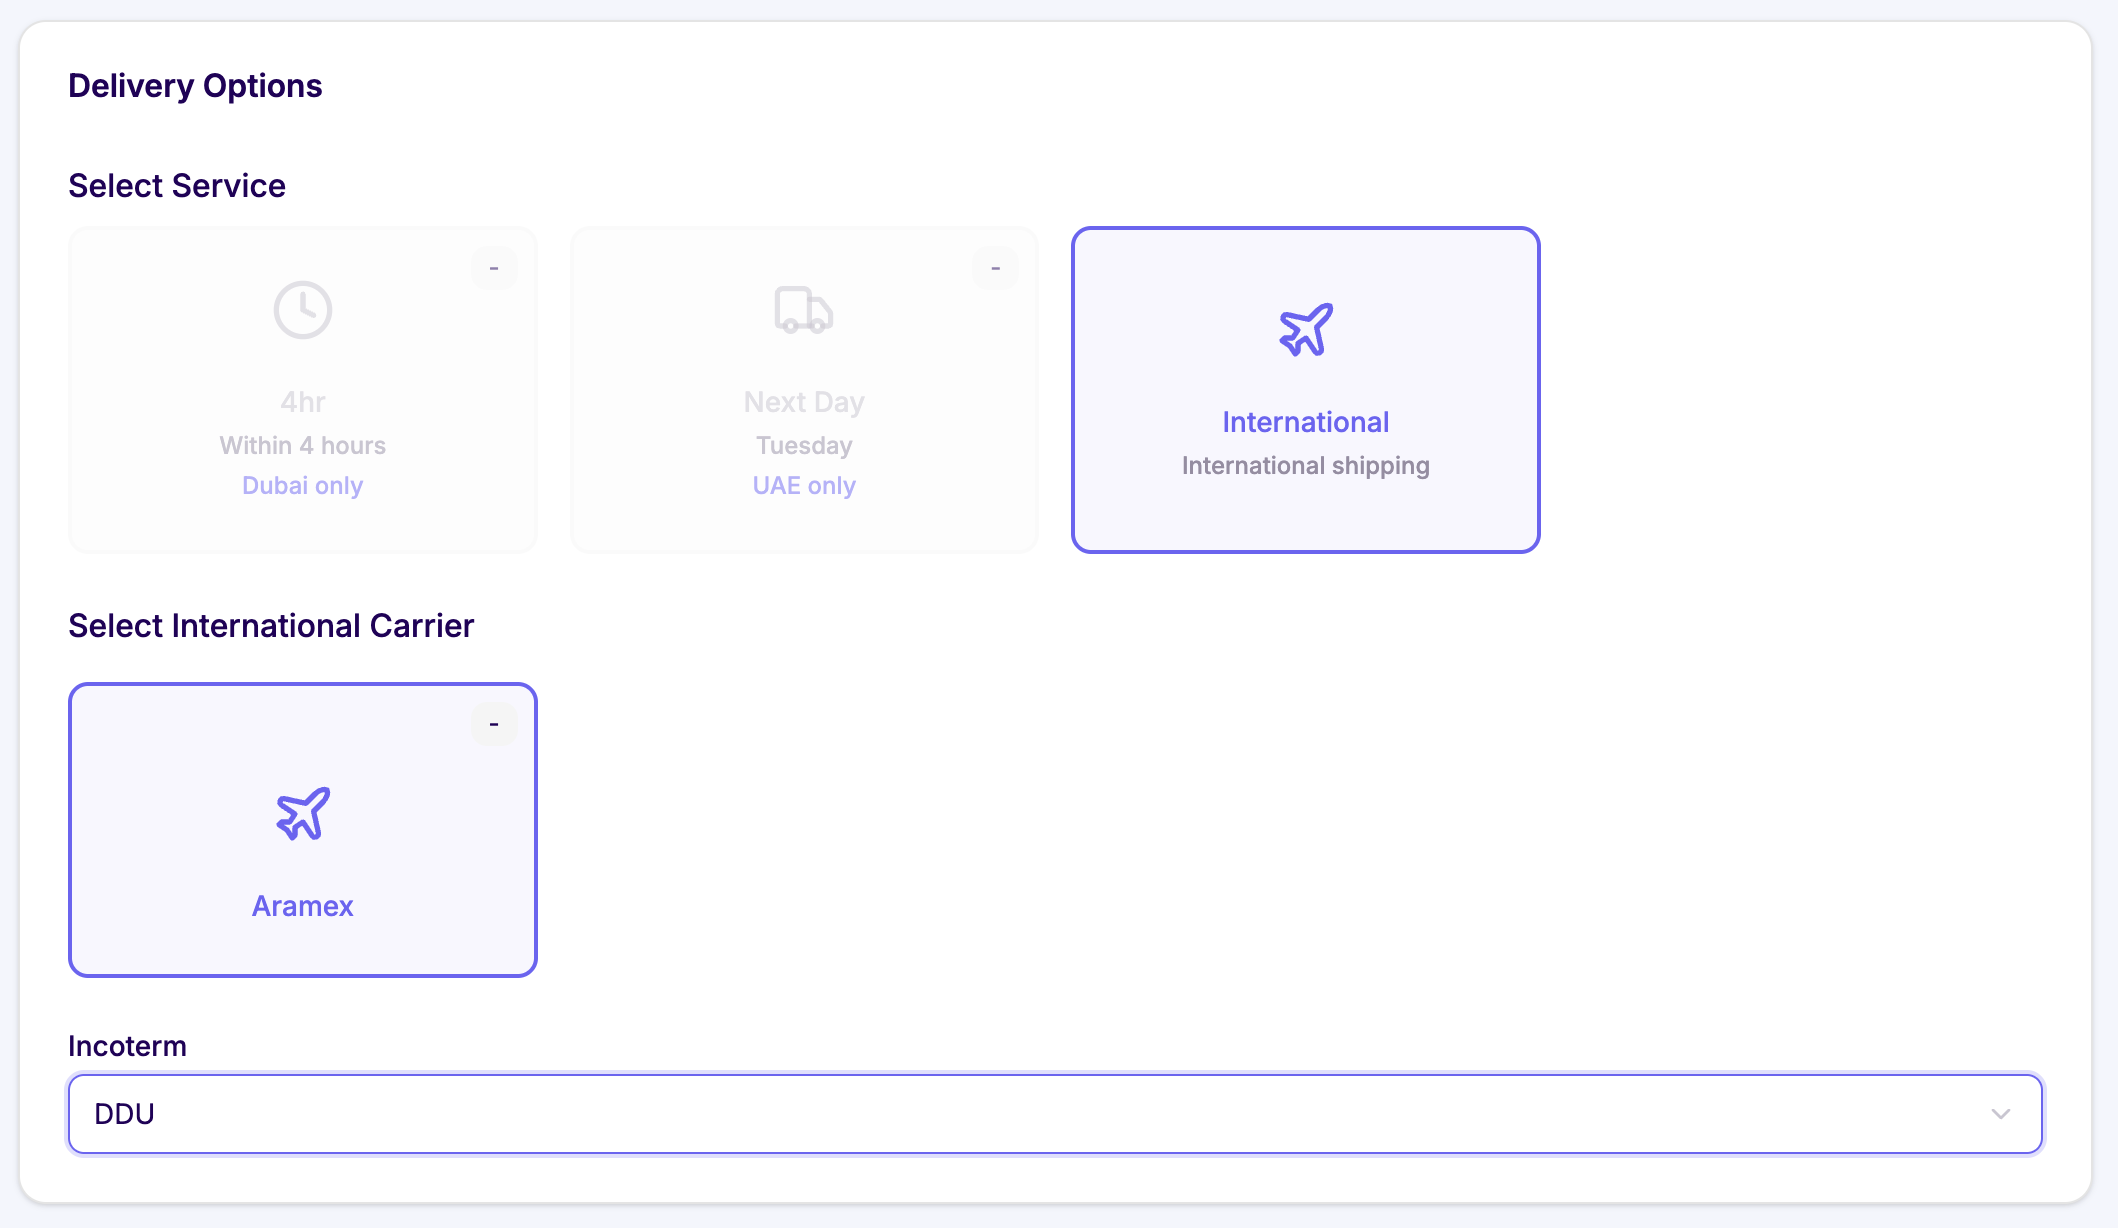The image size is (2118, 1228).
Task: Click the dash badge on 4hr card
Action: [x=494, y=268]
